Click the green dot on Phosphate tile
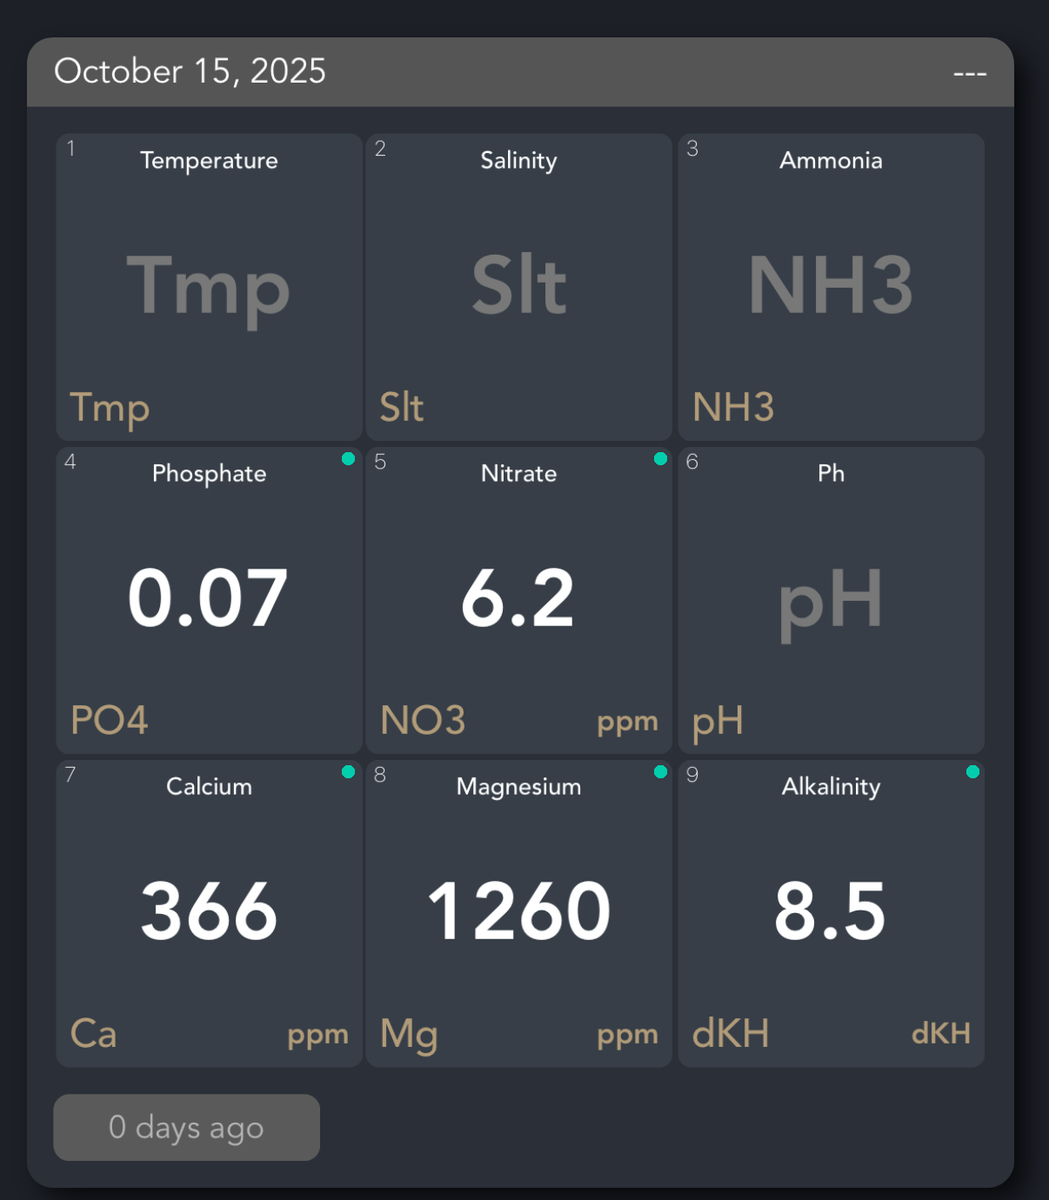The image size is (1049, 1200). click(348, 459)
